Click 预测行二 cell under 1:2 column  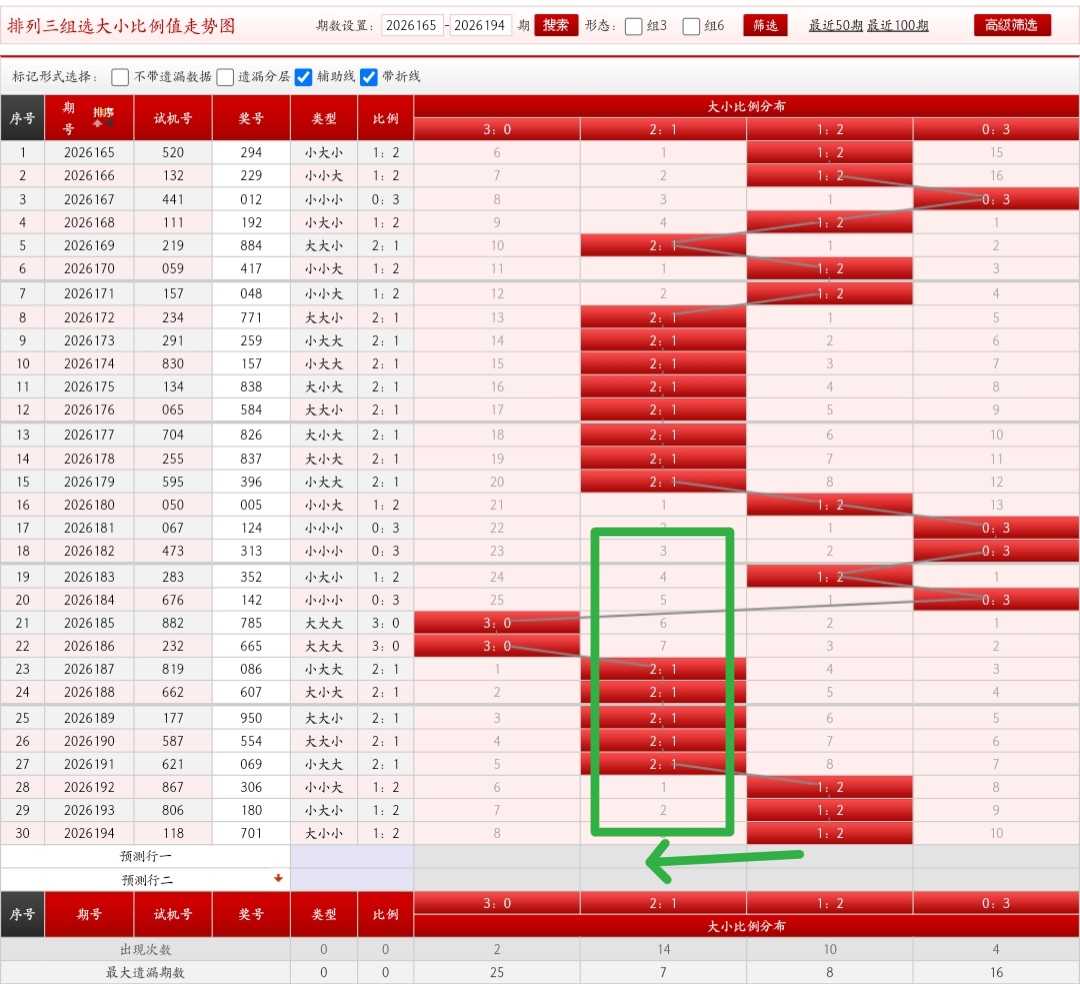829,879
